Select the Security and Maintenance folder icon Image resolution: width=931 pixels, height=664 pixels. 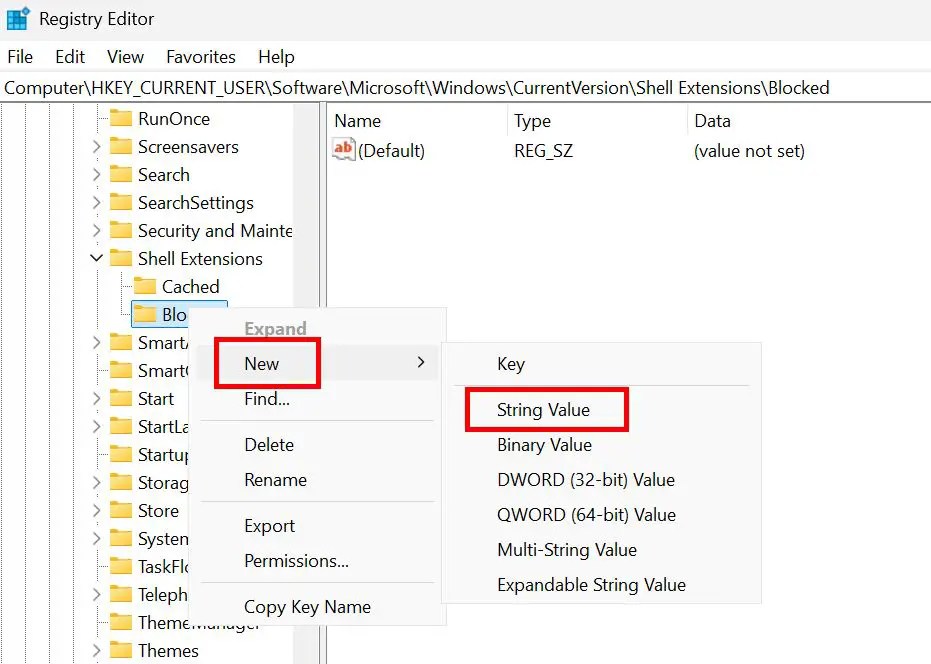(121, 230)
